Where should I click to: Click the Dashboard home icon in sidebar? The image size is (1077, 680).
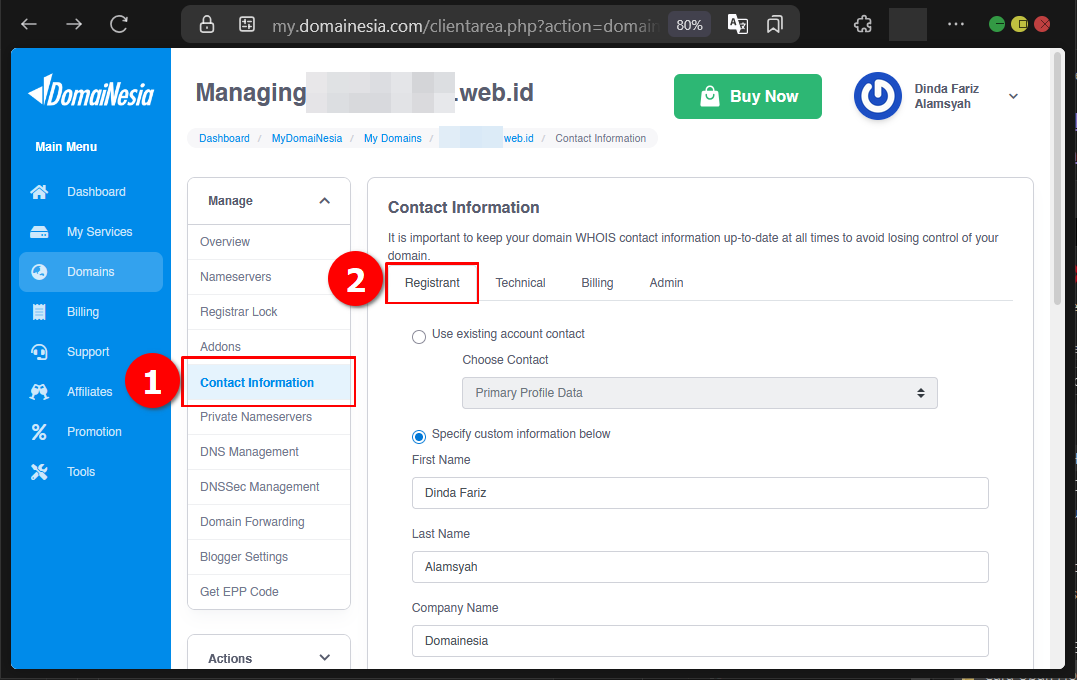click(39, 192)
